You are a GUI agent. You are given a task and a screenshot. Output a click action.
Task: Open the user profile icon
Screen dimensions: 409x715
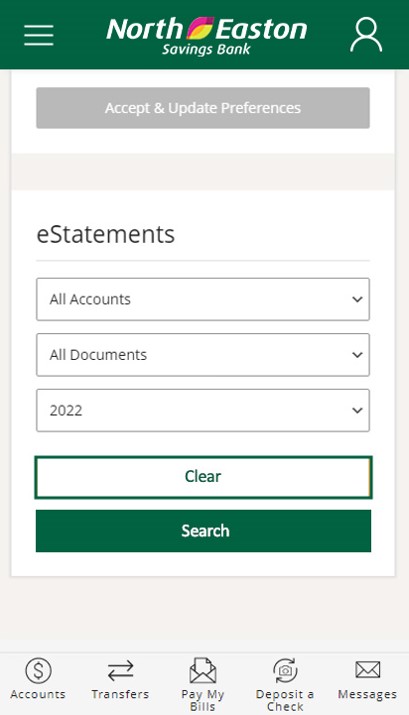(366, 35)
